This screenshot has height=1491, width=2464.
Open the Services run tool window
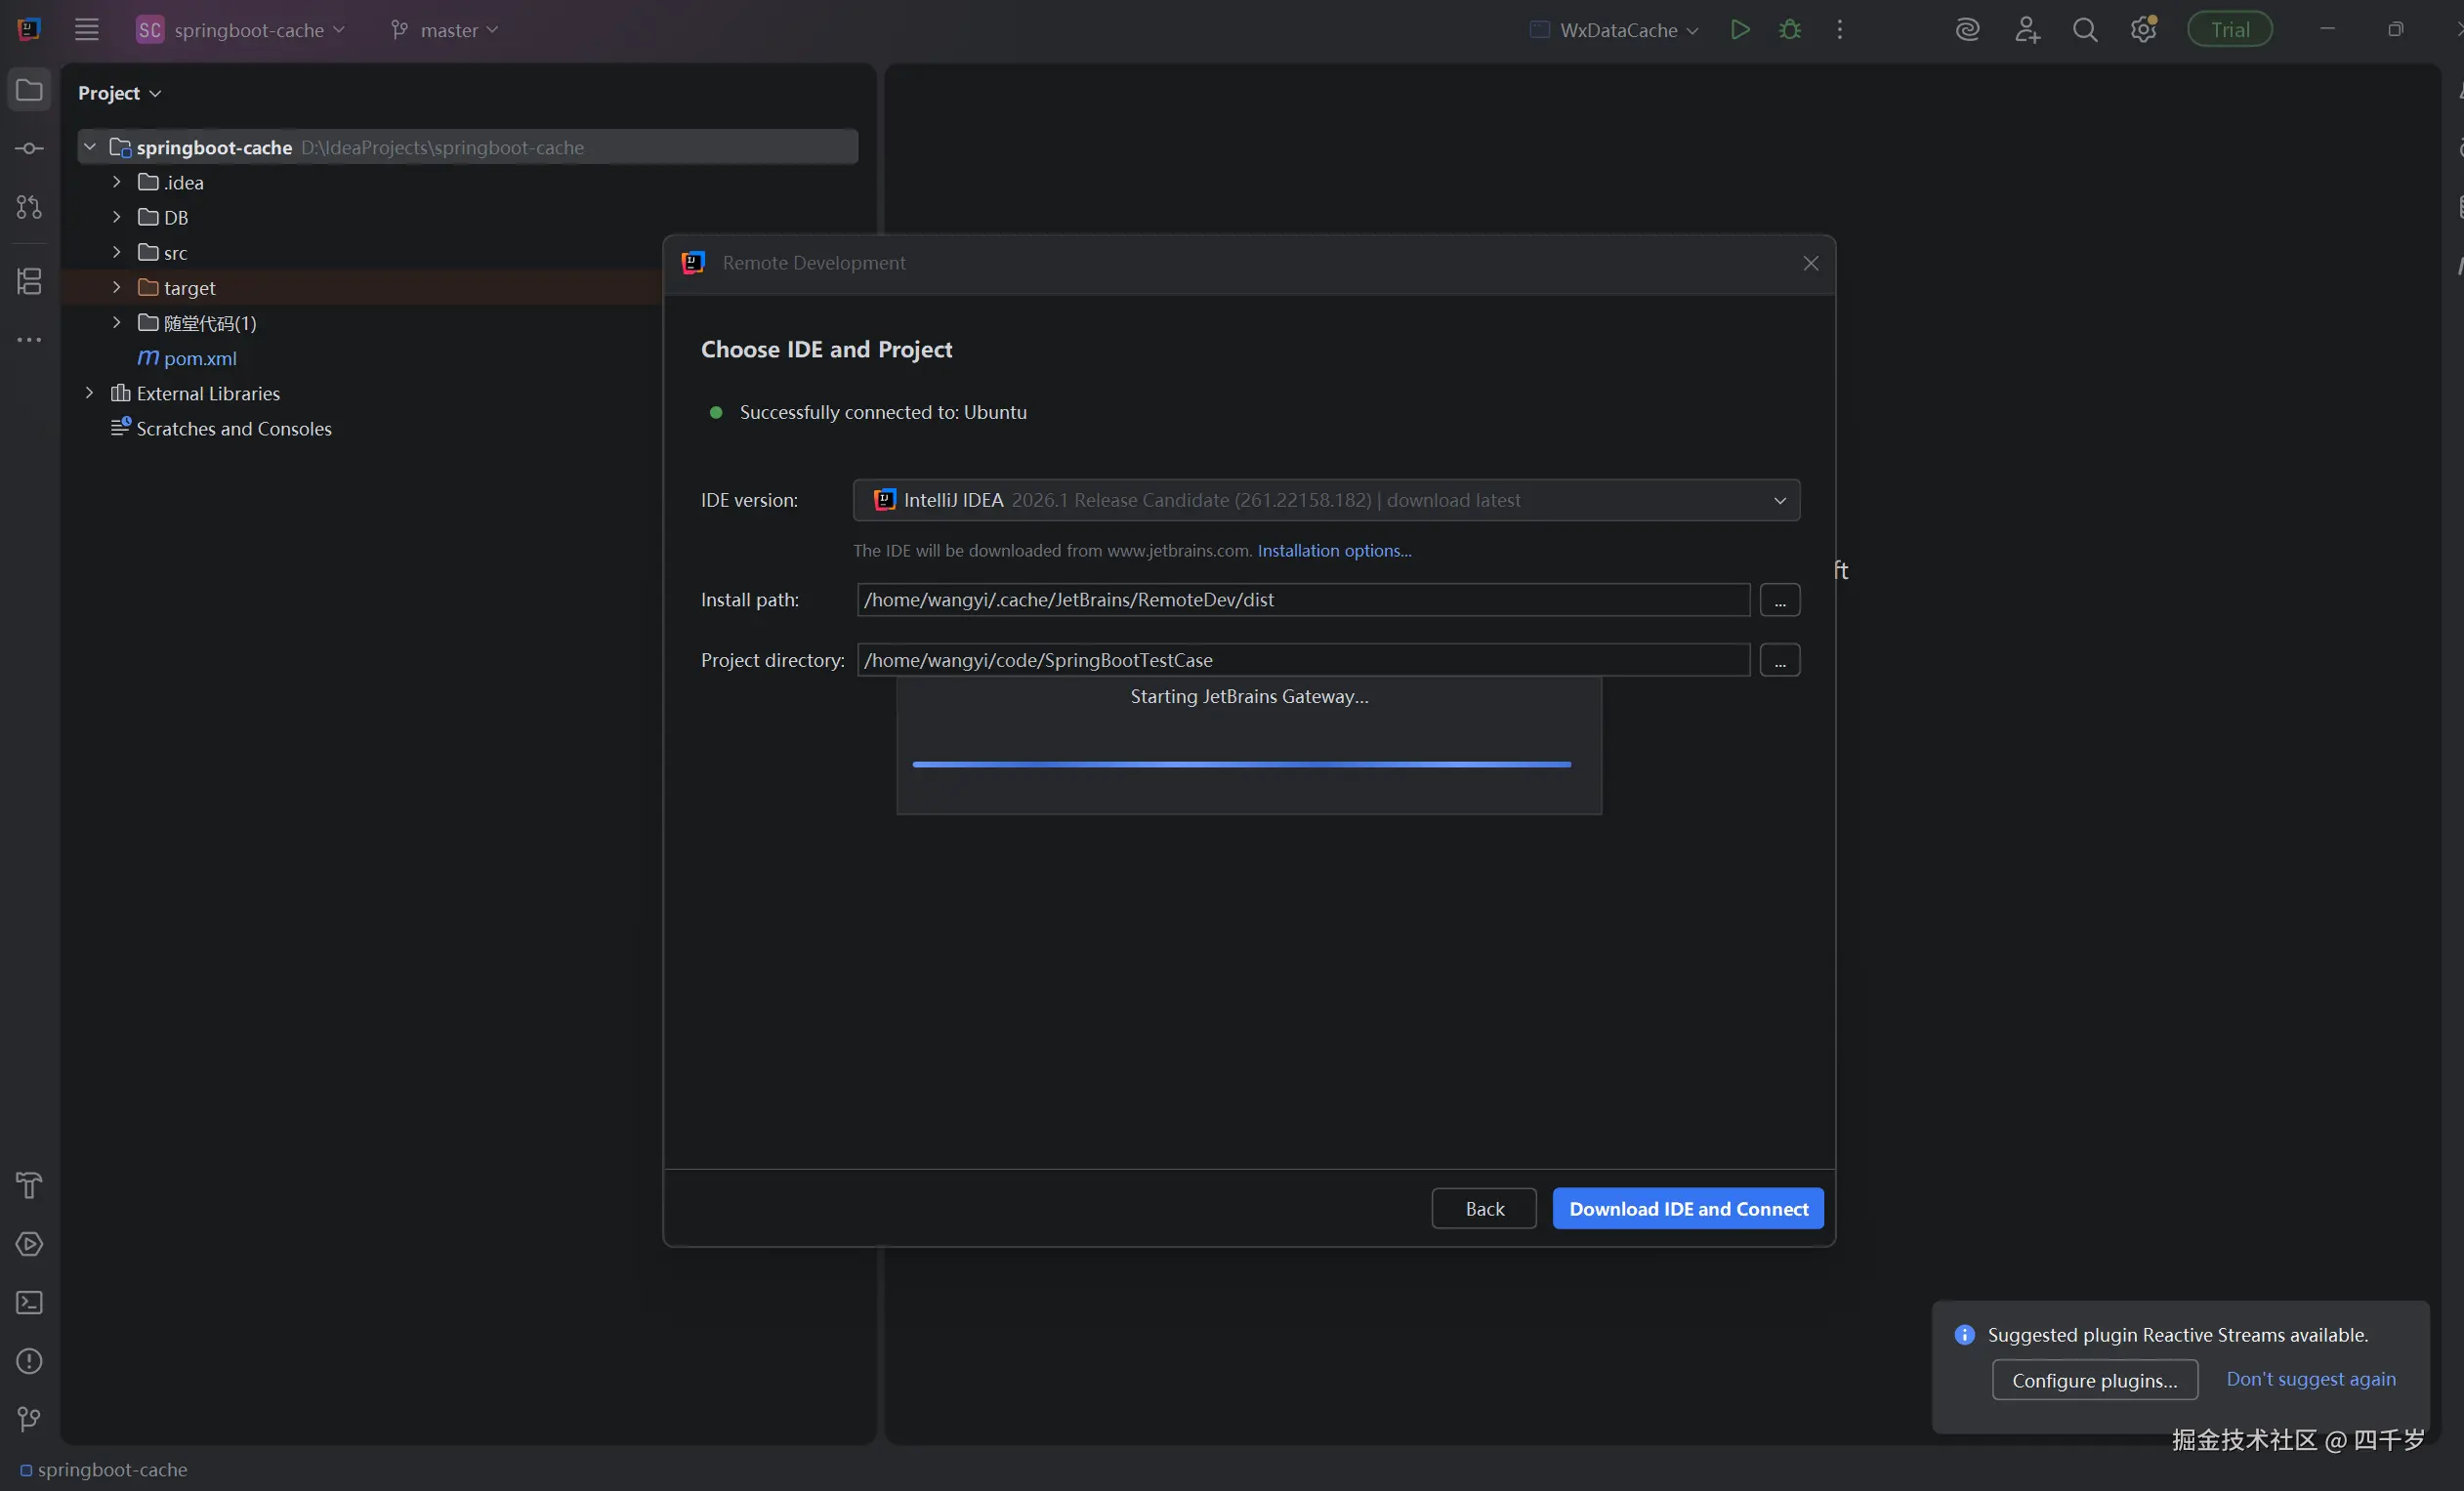(29, 1244)
